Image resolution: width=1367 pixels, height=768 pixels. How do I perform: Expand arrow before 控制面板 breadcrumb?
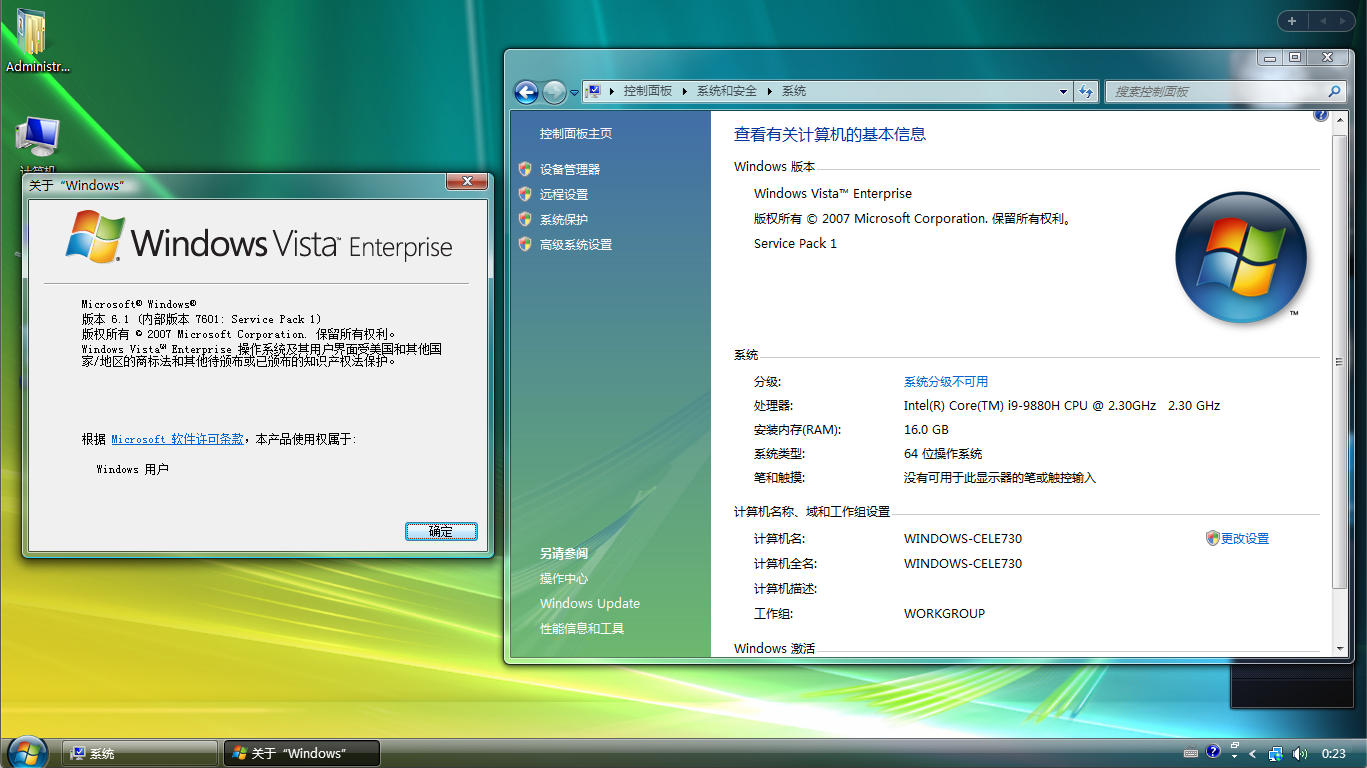[x=613, y=91]
